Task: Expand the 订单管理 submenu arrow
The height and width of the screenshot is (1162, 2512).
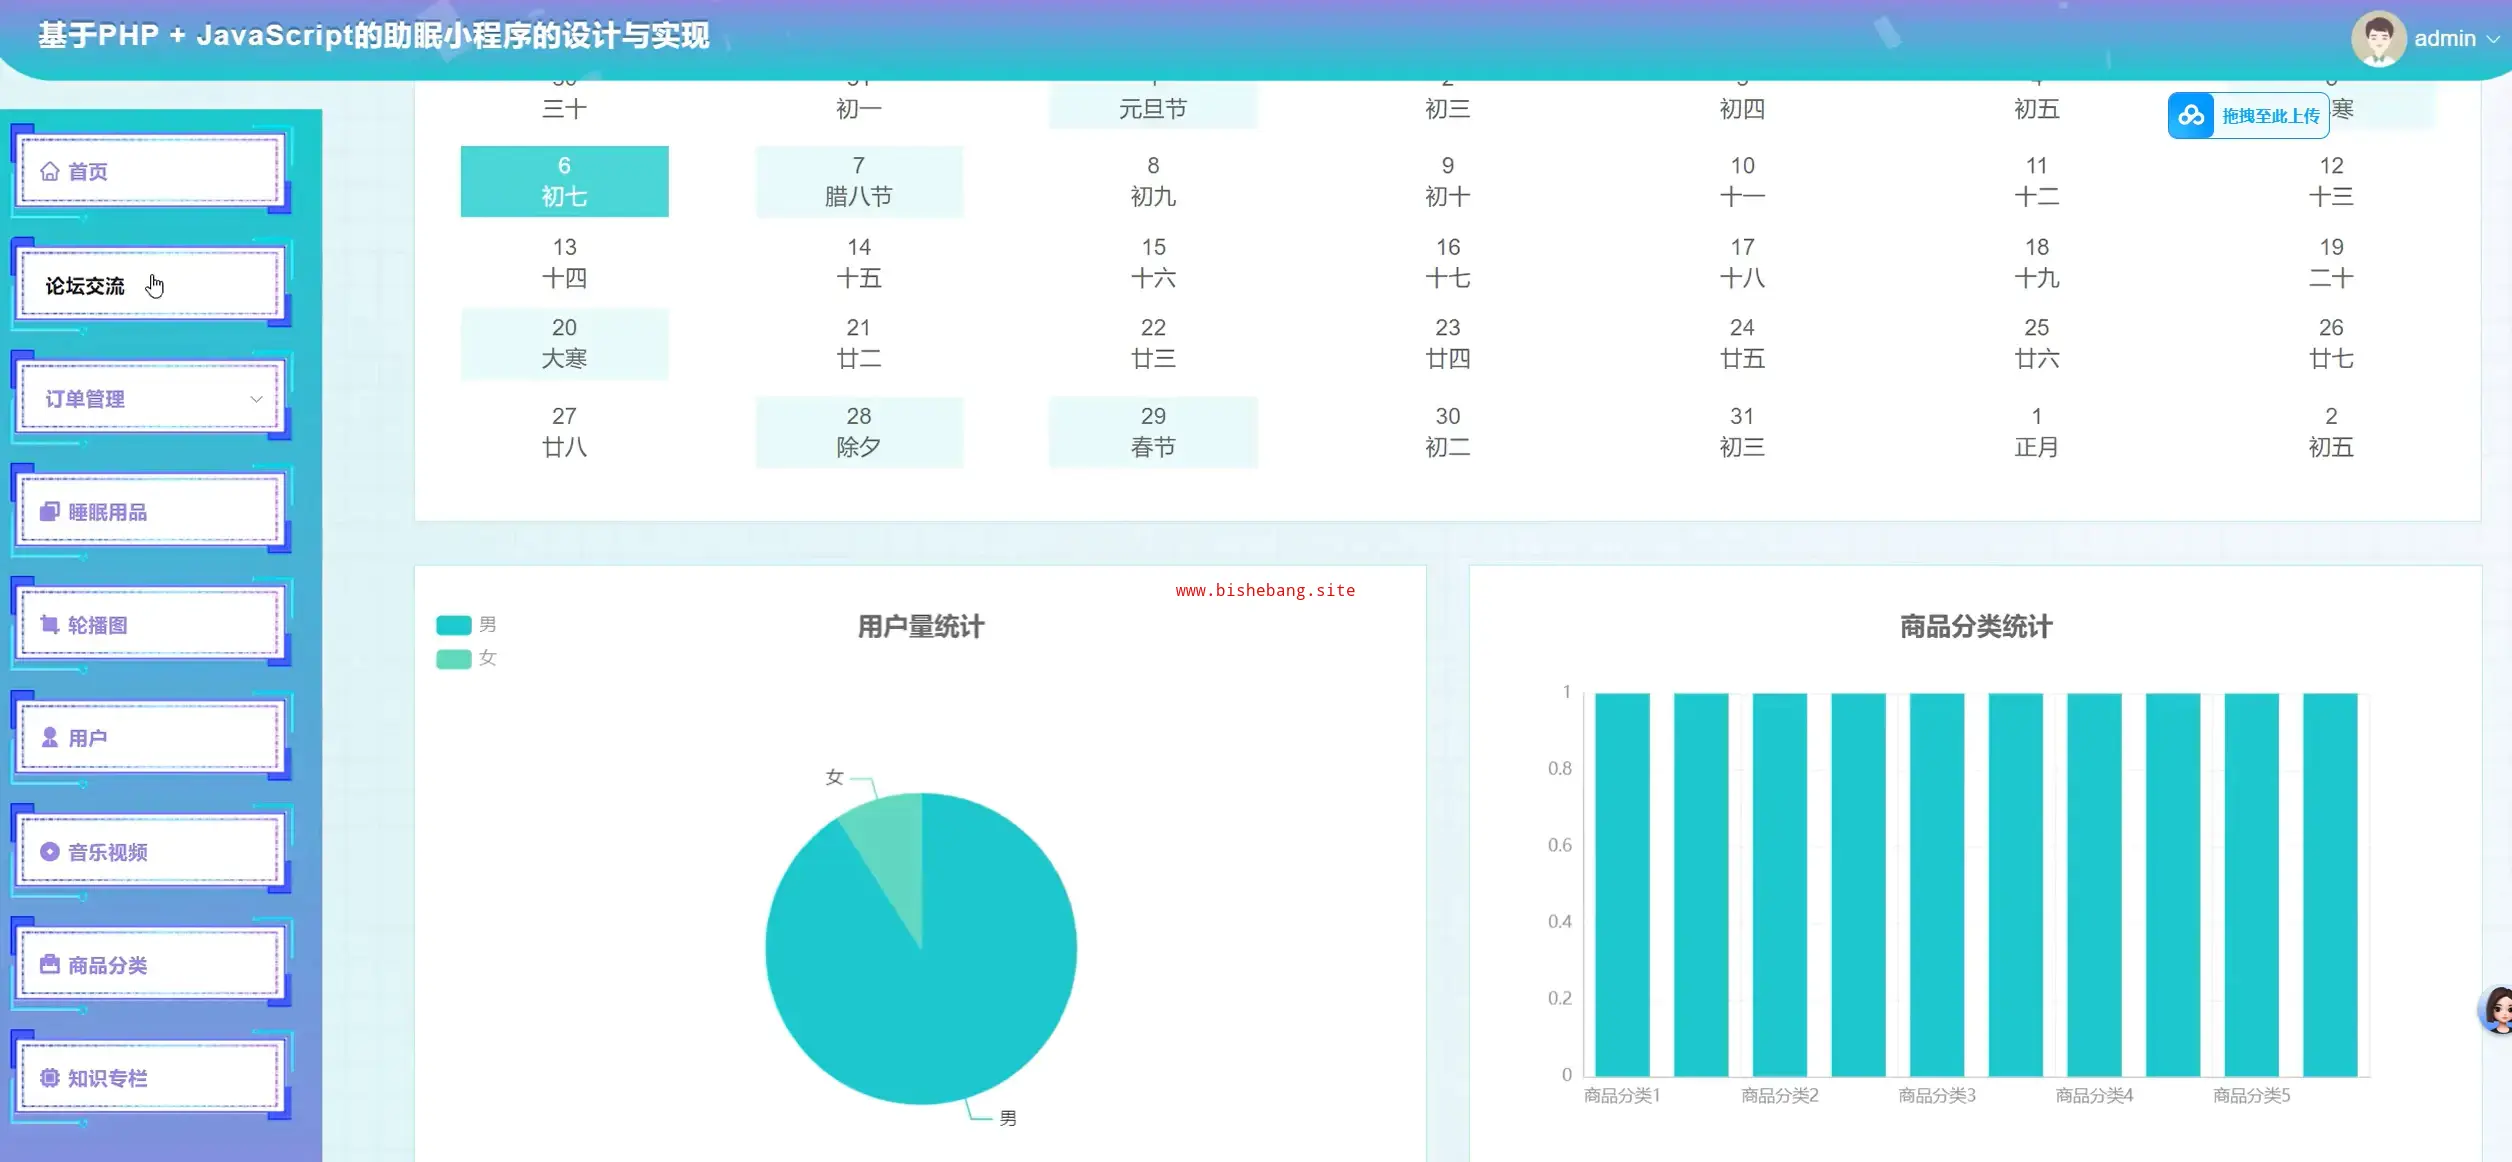Action: (x=256, y=399)
